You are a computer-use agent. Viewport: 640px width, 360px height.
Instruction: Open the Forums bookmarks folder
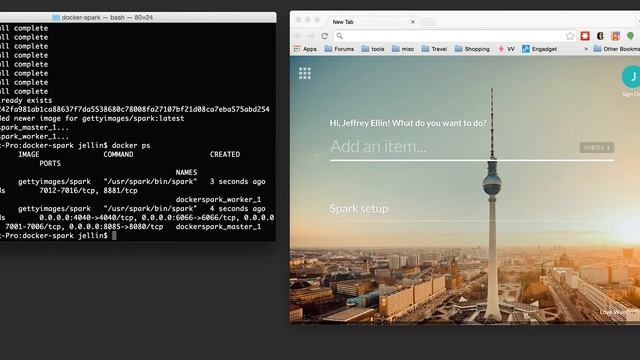point(339,49)
